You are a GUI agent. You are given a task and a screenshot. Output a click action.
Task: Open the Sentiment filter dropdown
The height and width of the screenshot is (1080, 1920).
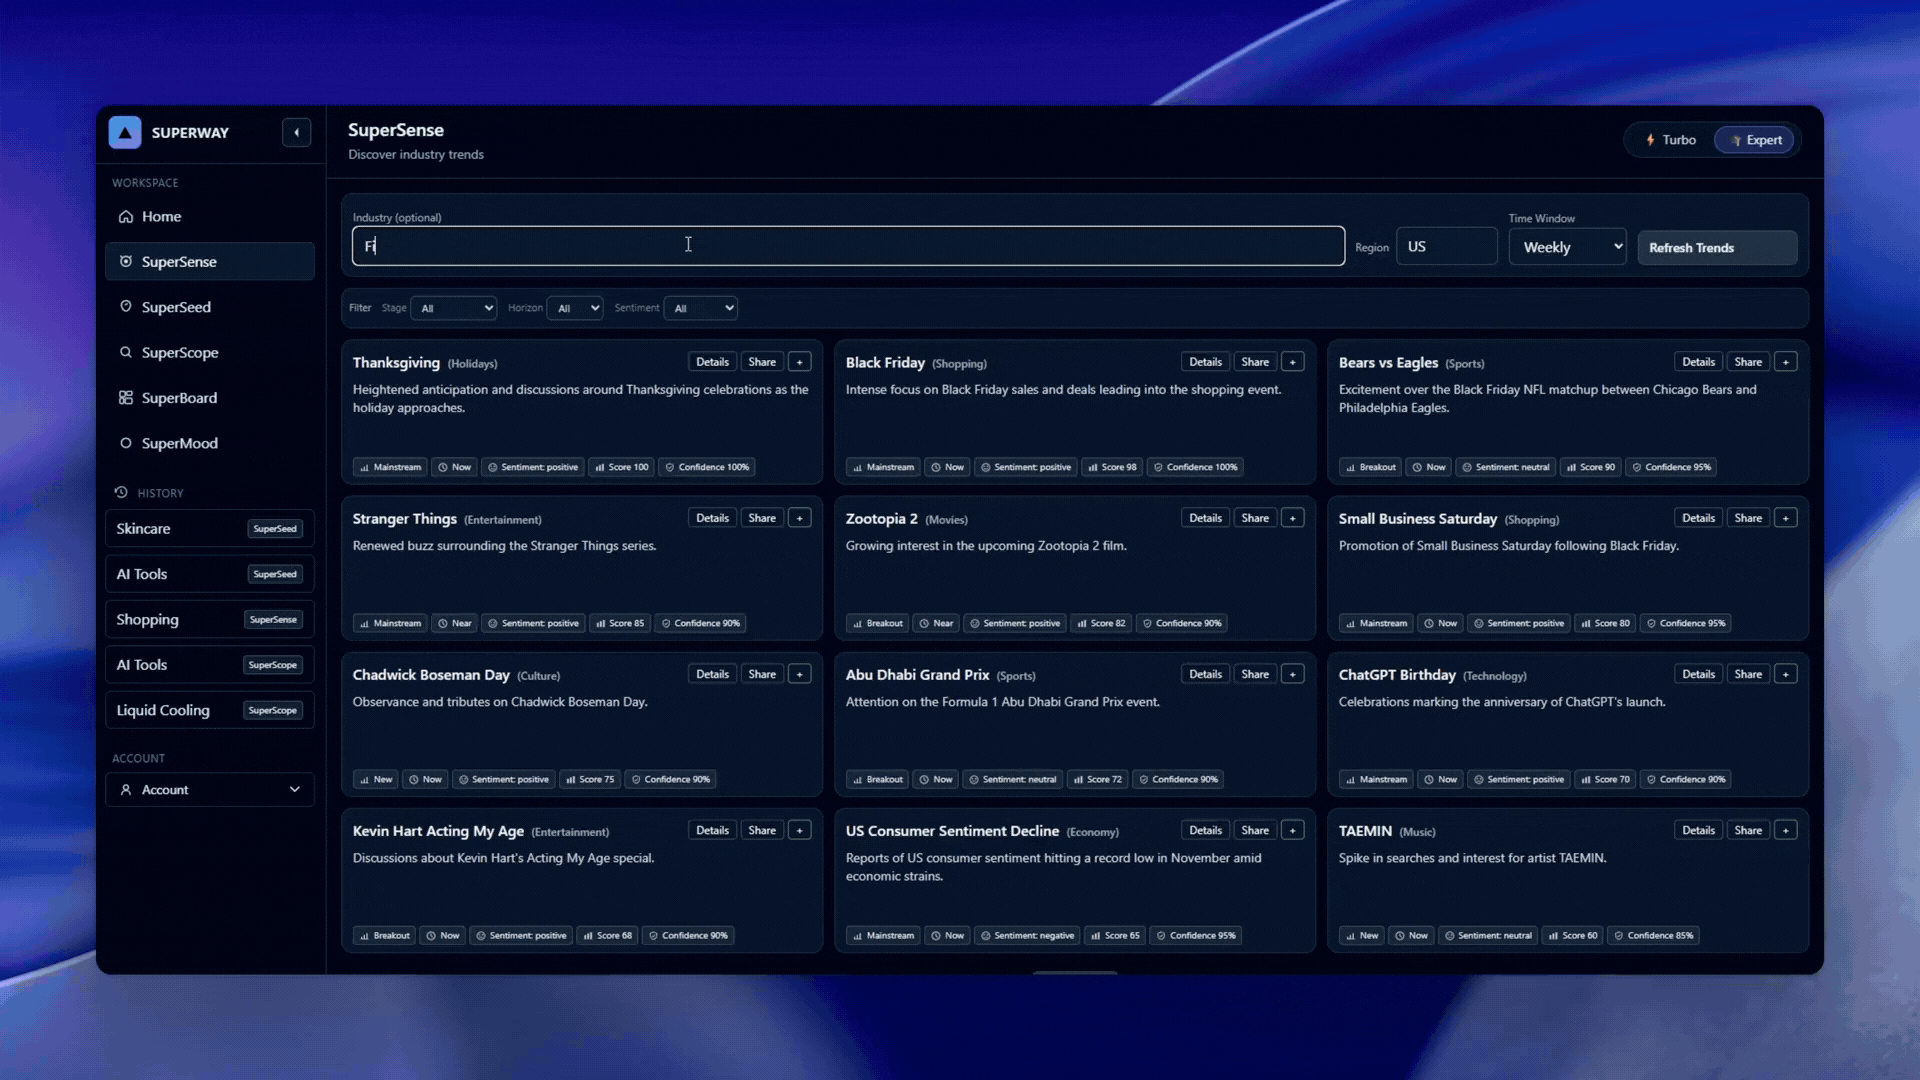coord(701,308)
